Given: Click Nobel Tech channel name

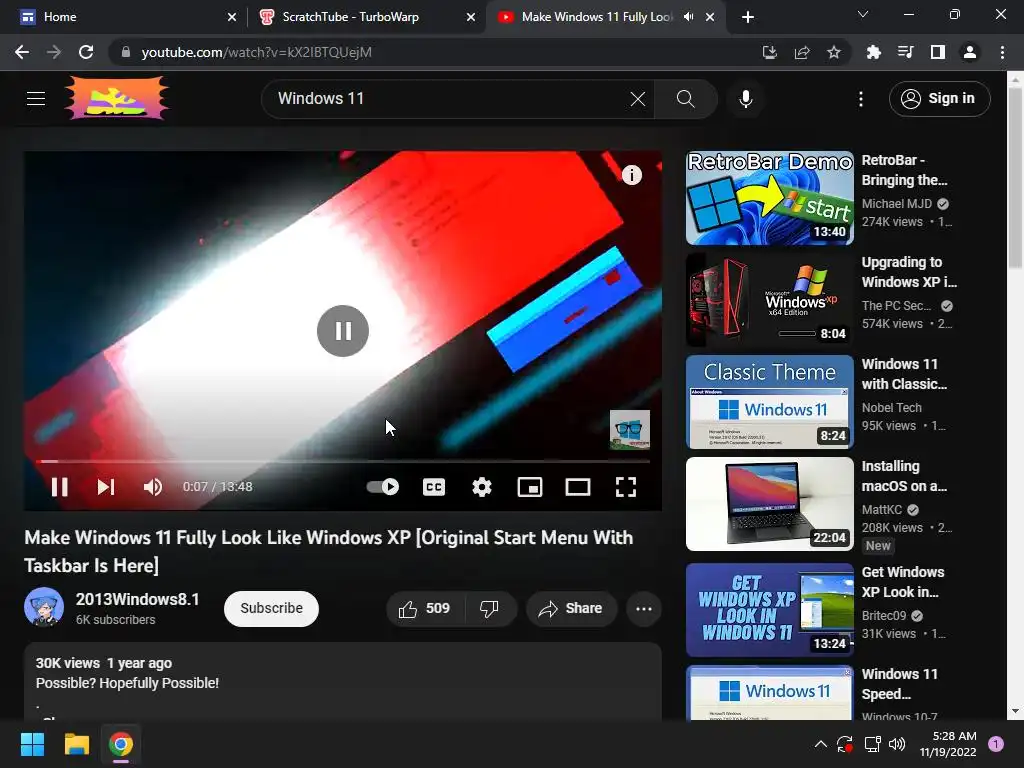Looking at the screenshot, I should (891, 408).
